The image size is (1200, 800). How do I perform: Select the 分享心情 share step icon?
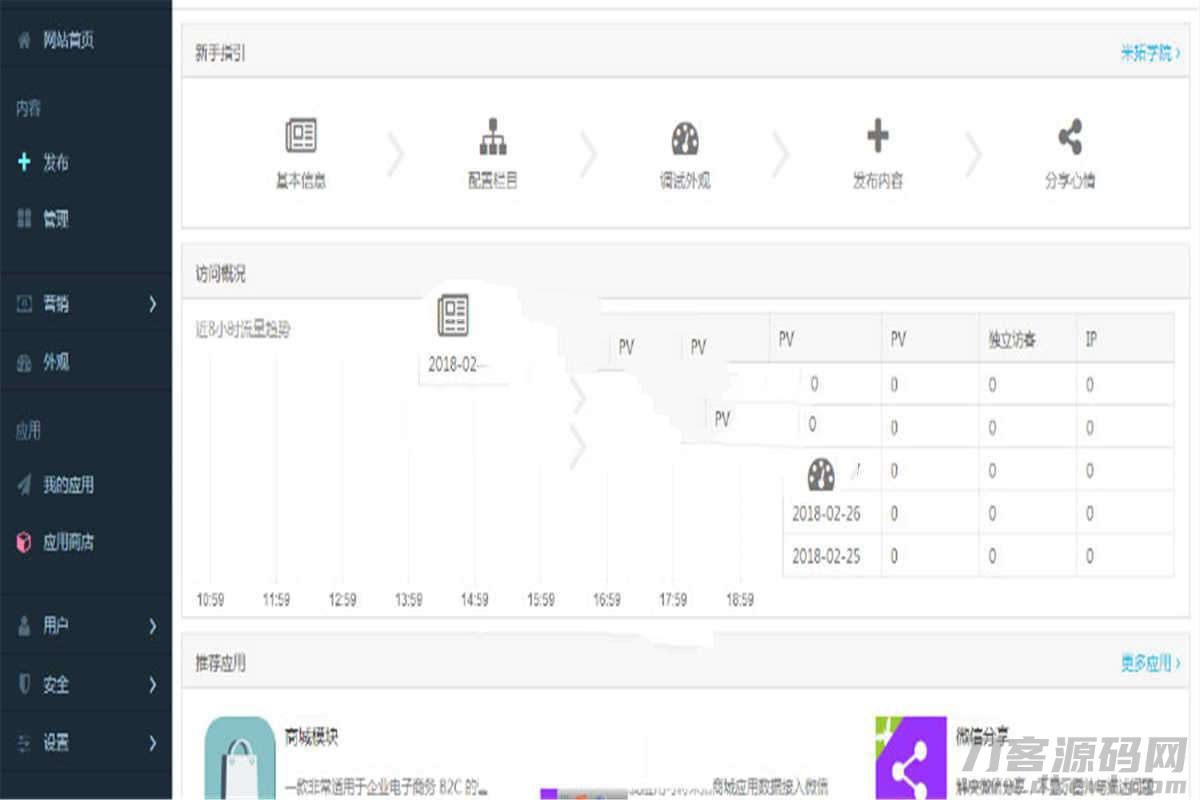[x=1068, y=133]
